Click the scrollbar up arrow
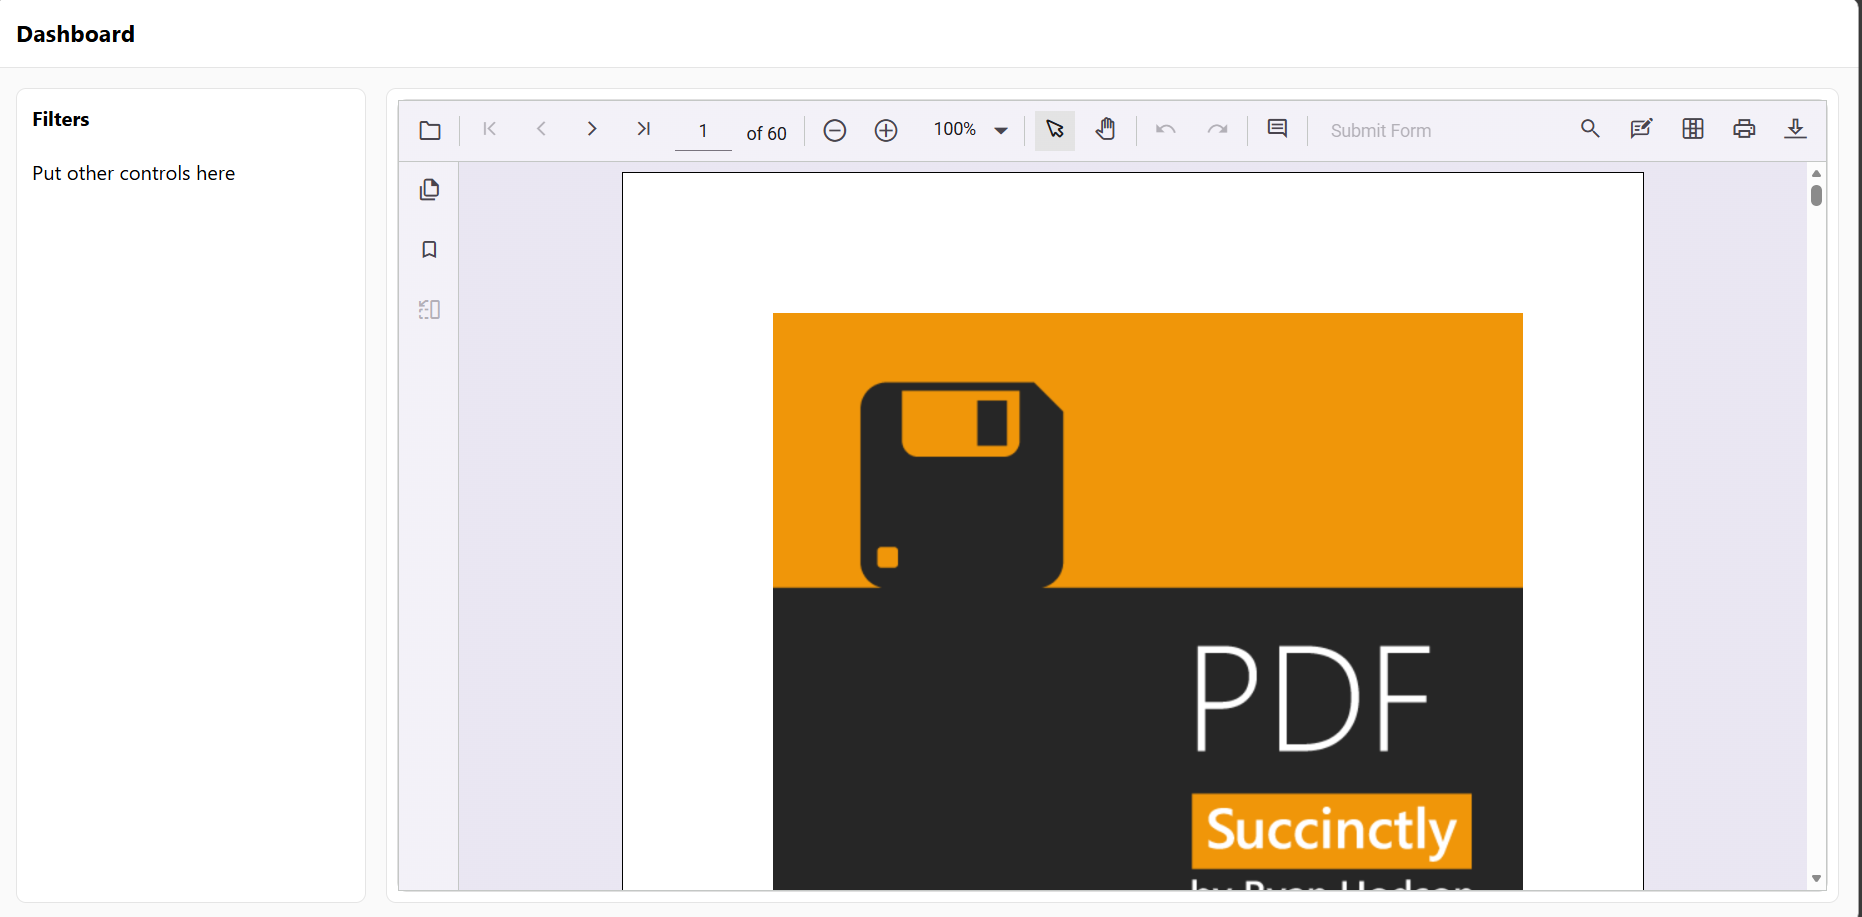This screenshot has width=1862, height=917. coord(1816,173)
